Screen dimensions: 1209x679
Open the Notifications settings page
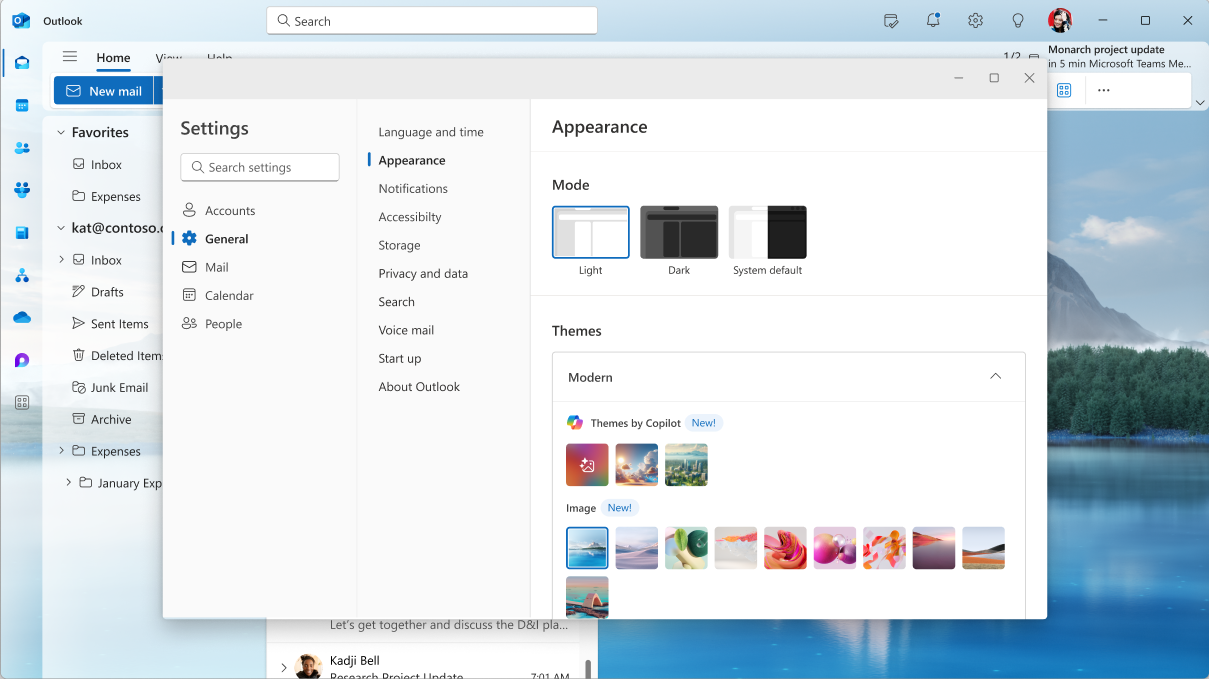(x=412, y=188)
